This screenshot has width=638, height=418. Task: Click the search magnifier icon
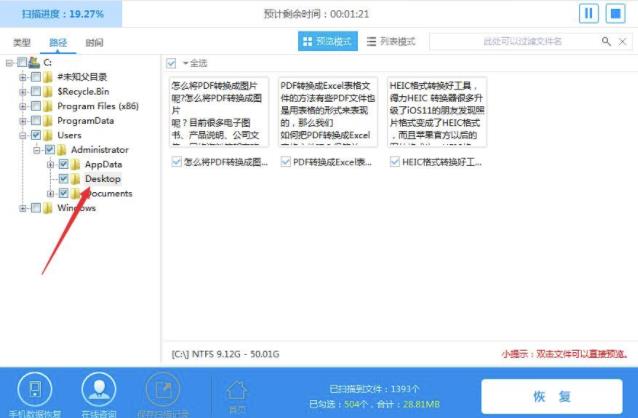click(606, 41)
